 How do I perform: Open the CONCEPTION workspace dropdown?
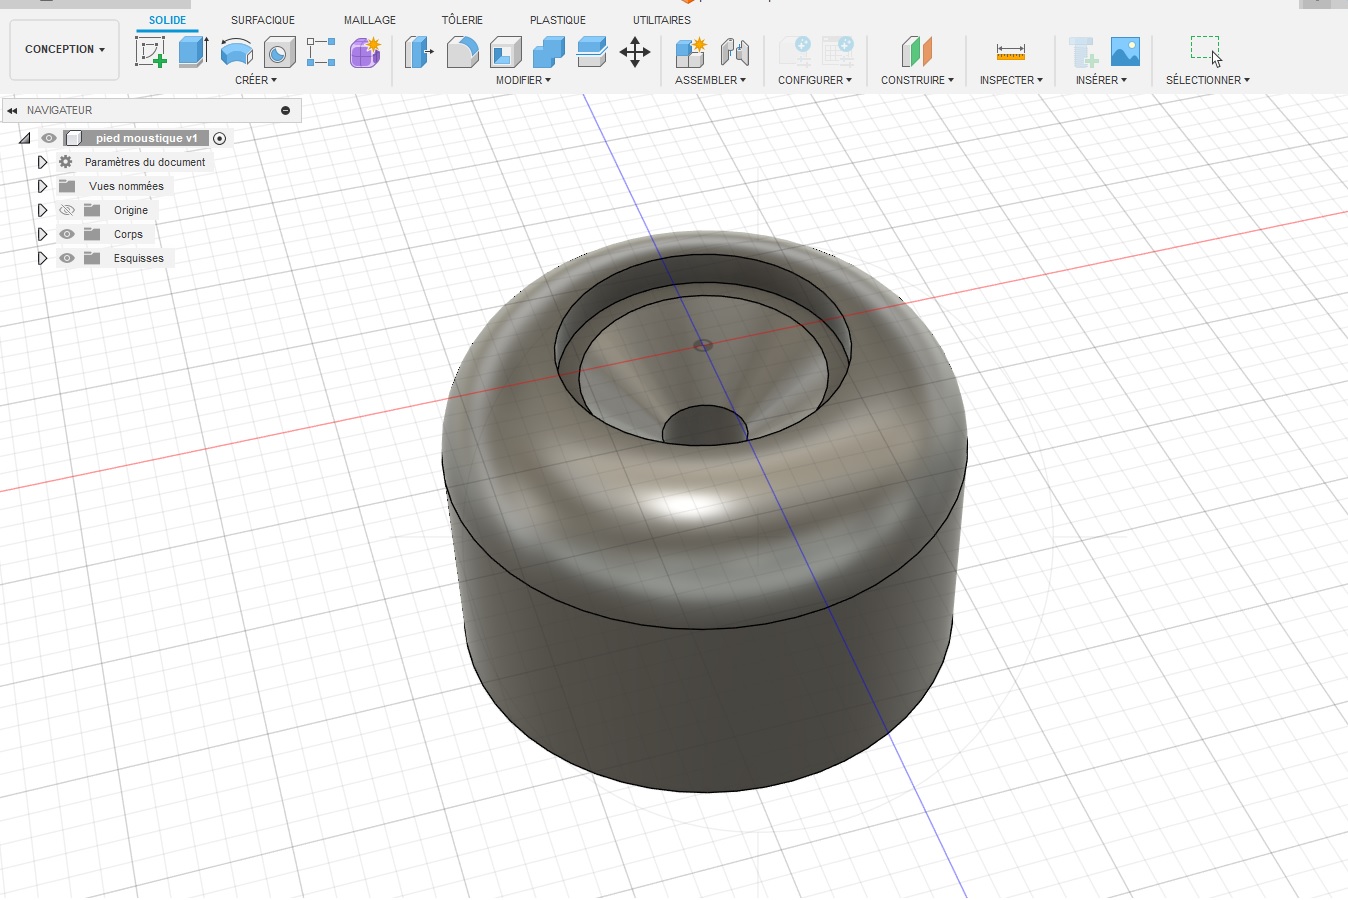coord(65,49)
